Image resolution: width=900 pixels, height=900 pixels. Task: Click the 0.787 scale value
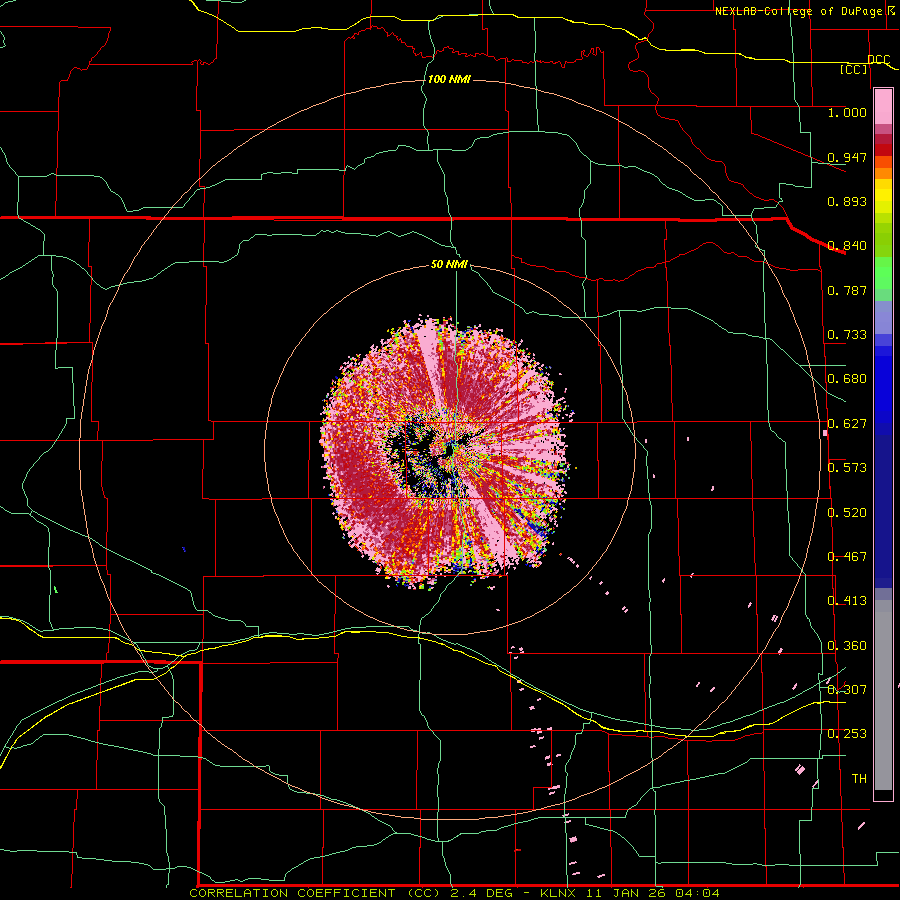(x=847, y=290)
